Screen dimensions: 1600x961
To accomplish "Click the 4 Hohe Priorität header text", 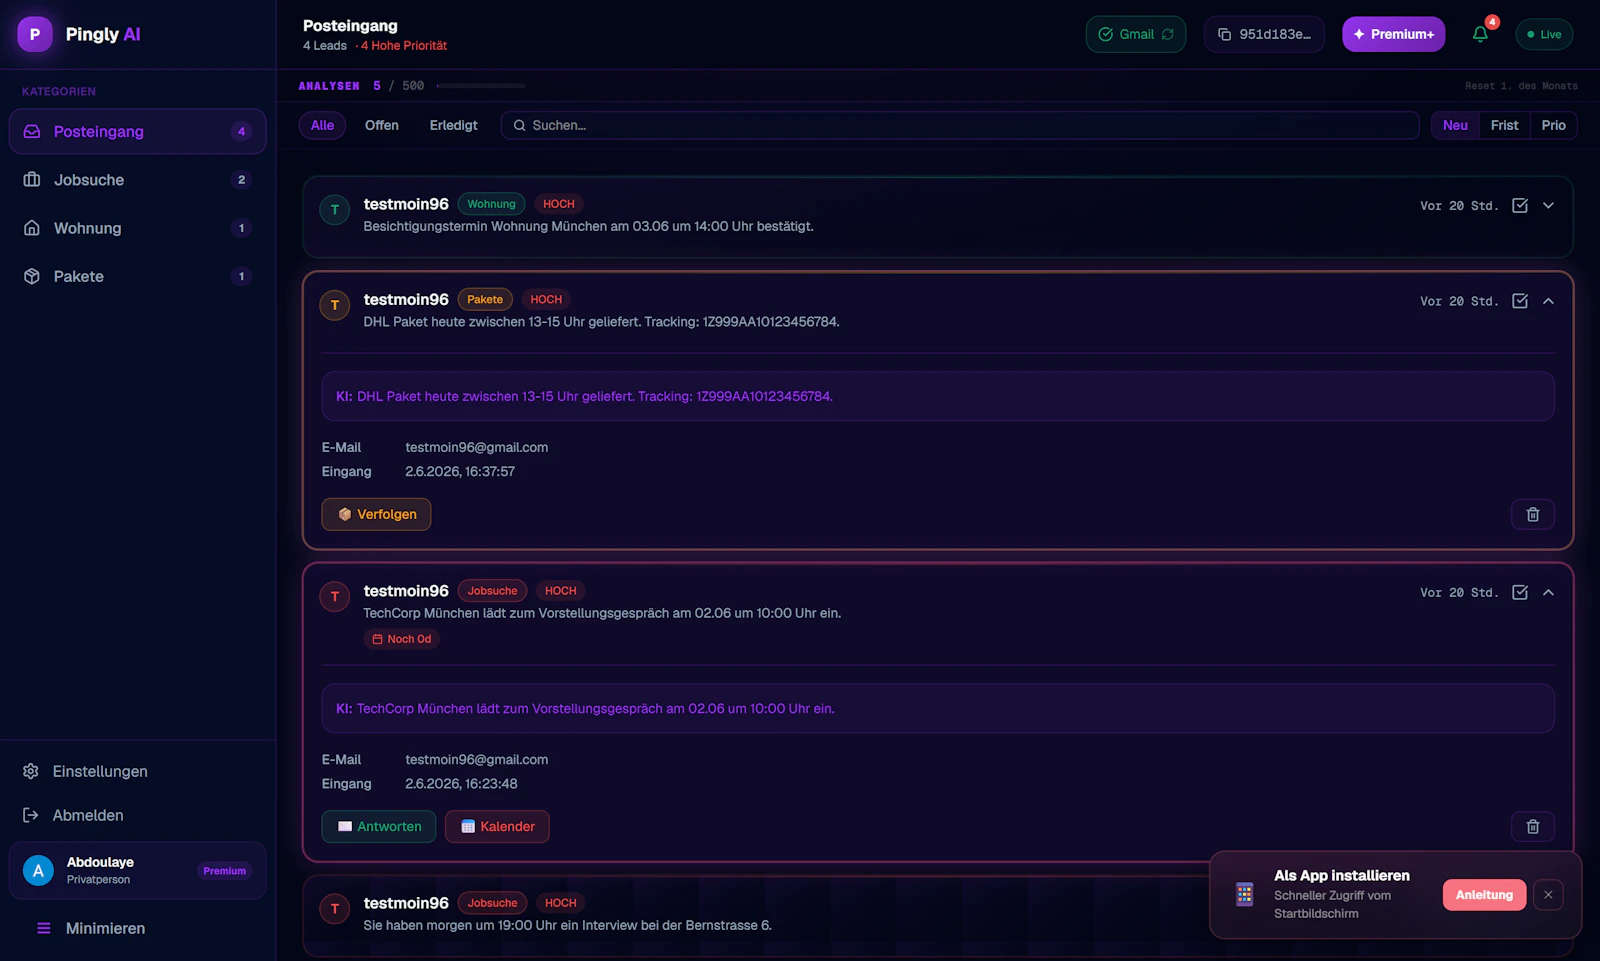I will [x=404, y=46].
